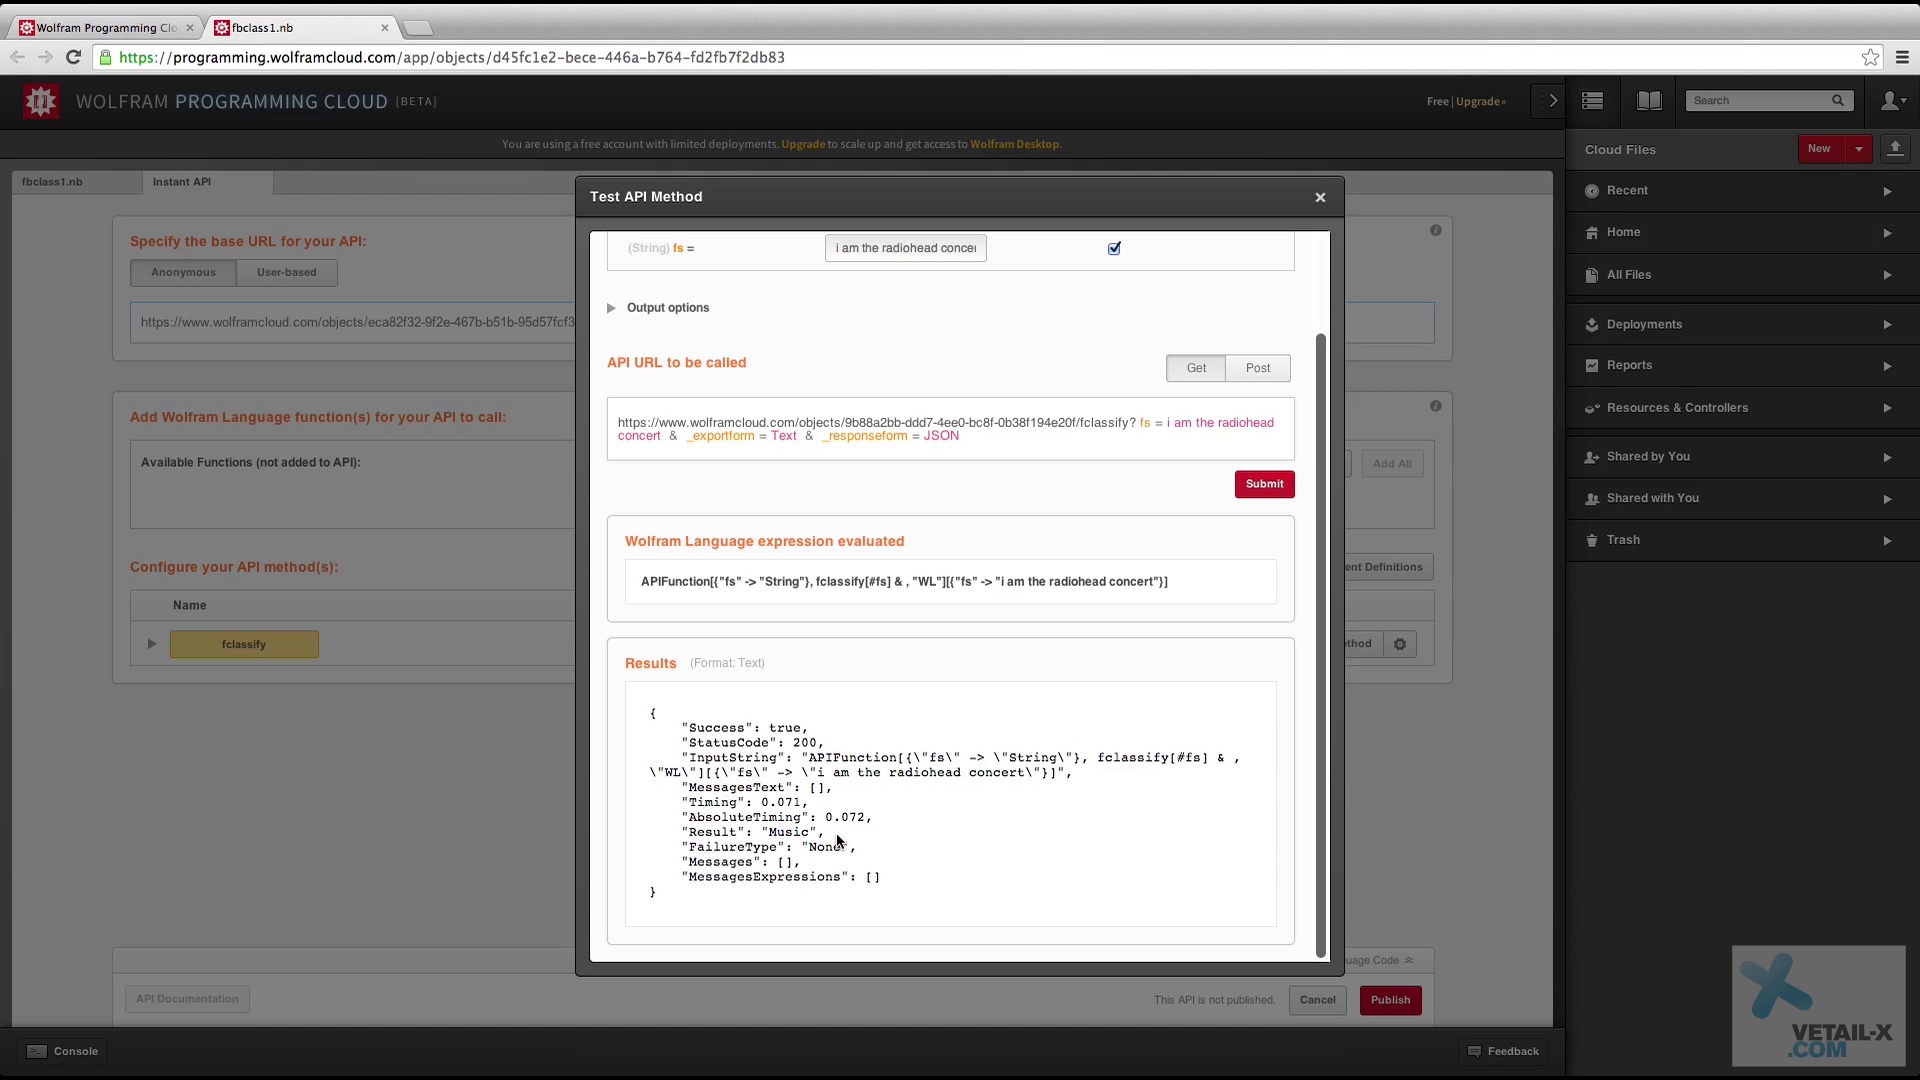Open the fclassify method gear settings
Image resolution: width=1920 pixels, height=1080 pixels.
tap(1400, 645)
